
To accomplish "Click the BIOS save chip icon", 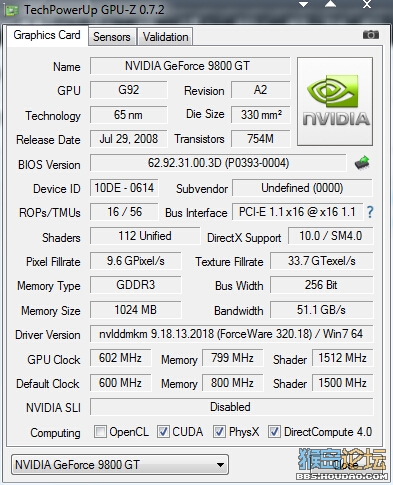I will tap(362, 163).
